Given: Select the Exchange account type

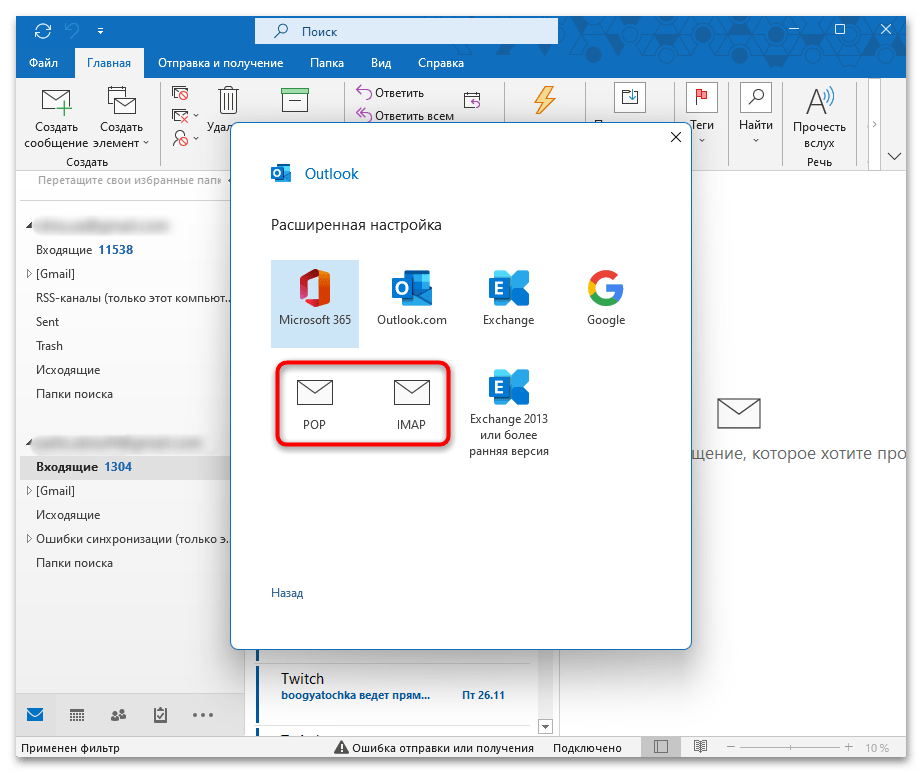Looking at the screenshot, I should [x=509, y=297].
